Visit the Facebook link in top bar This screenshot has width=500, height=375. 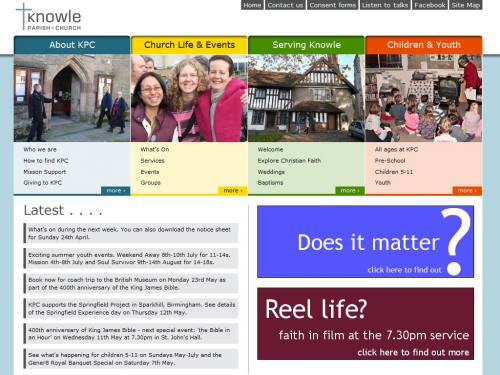(x=430, y=5)
